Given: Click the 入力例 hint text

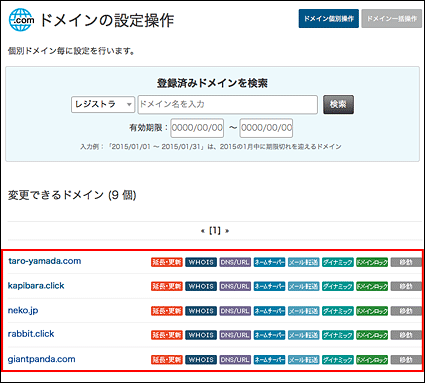Looking at the screenshot, I should point(211,147).
